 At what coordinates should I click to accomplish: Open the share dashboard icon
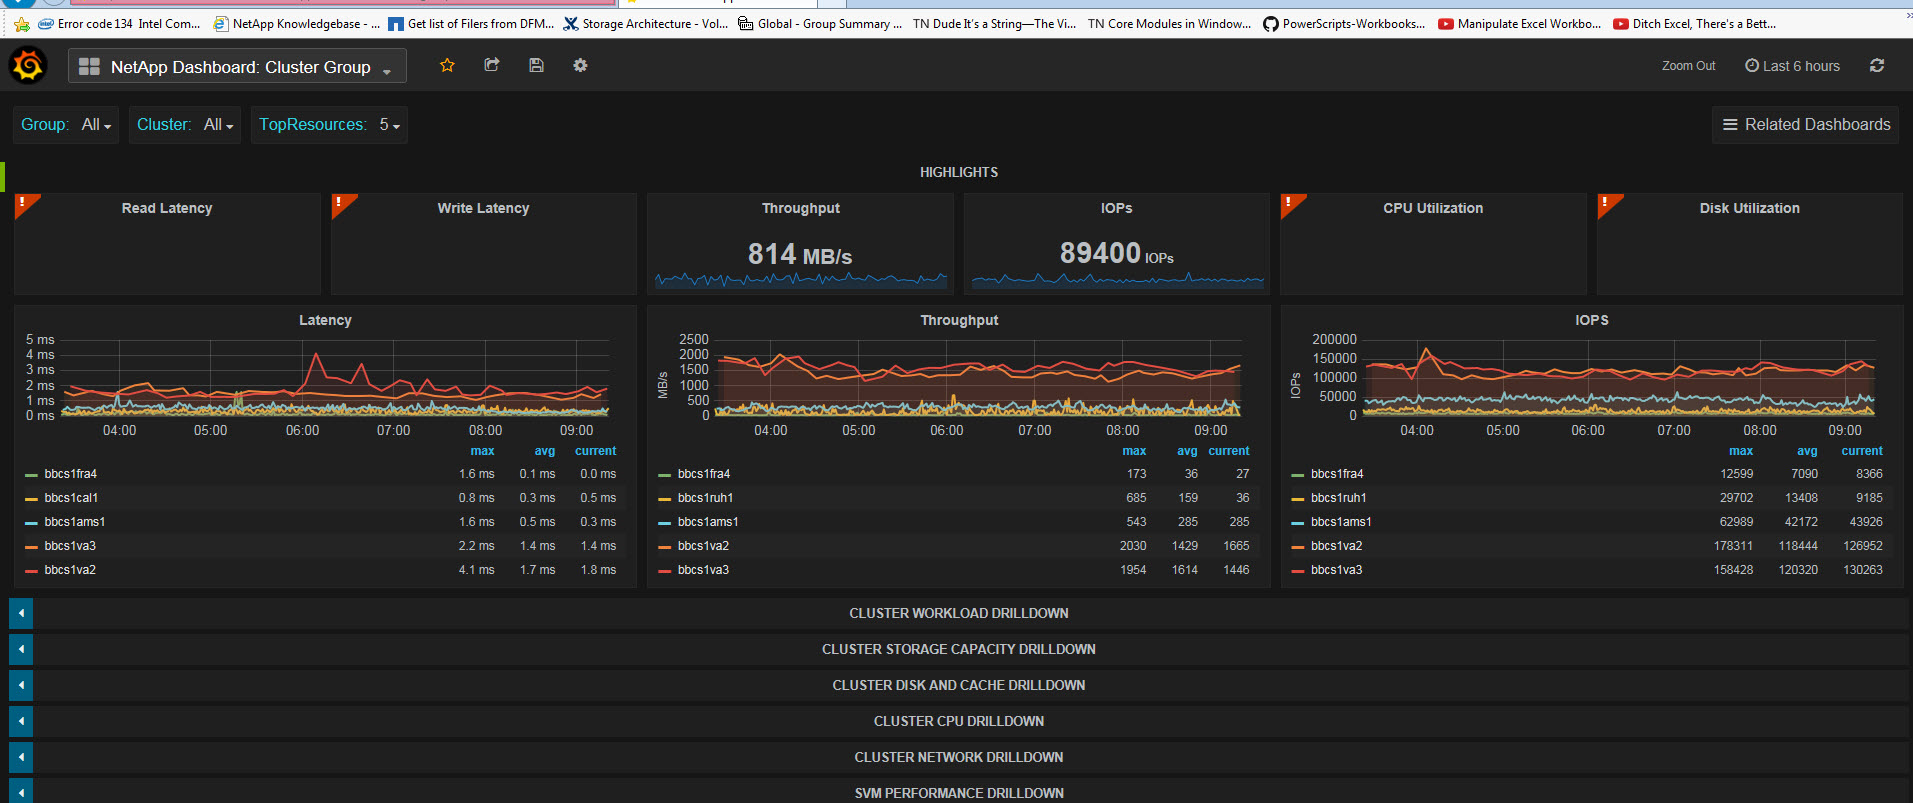click(492, 65)
